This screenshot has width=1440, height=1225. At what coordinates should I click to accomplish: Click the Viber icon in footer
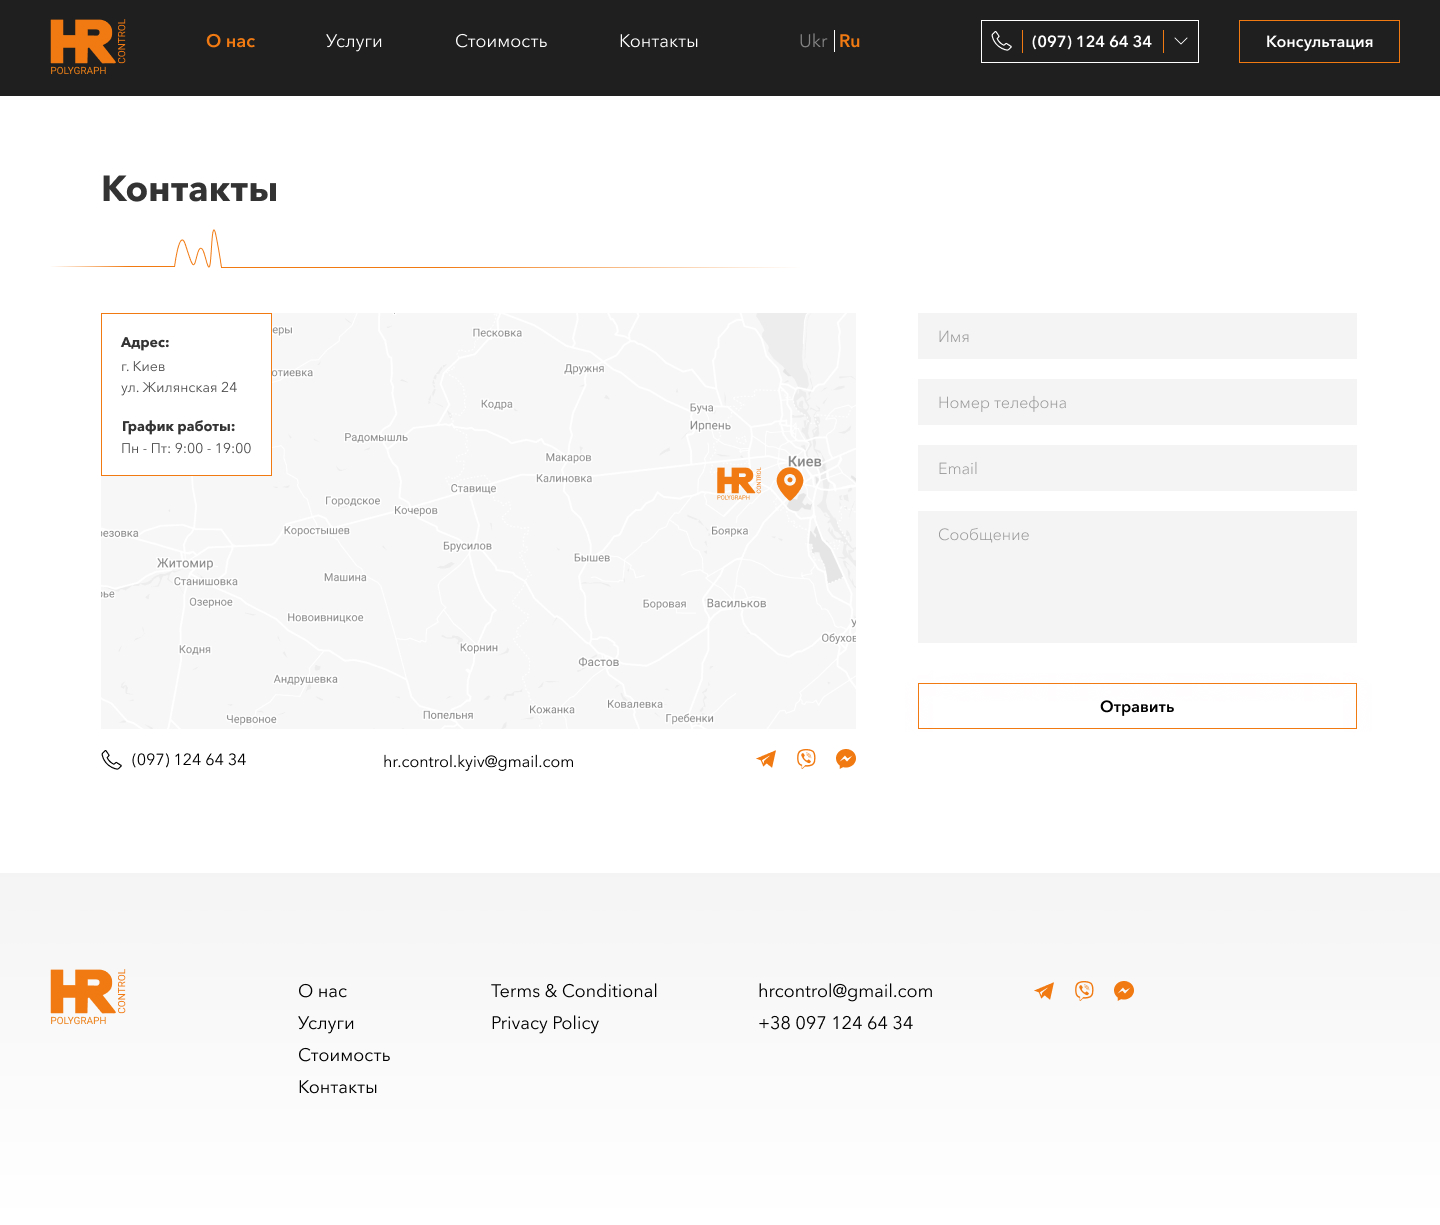(x=1084, y=991)
